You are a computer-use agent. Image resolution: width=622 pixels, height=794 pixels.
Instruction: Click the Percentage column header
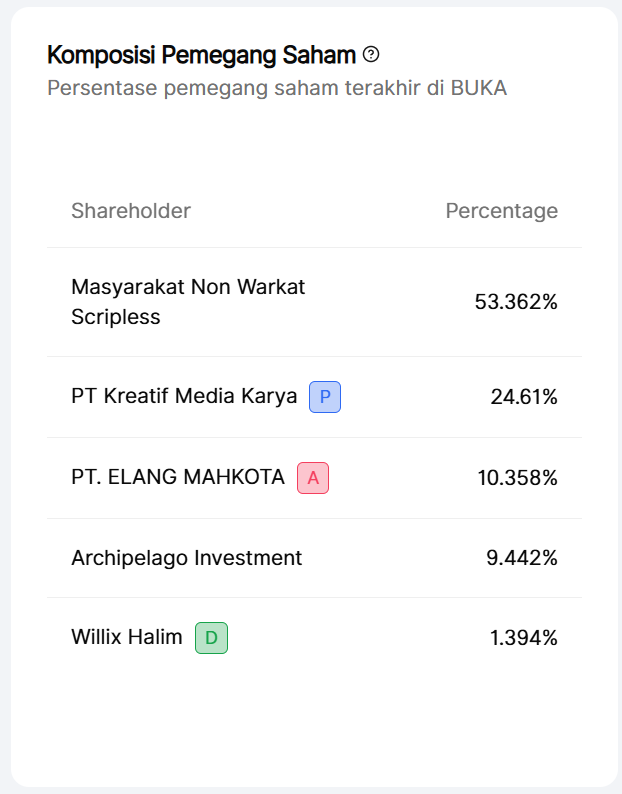pos(501,211)
